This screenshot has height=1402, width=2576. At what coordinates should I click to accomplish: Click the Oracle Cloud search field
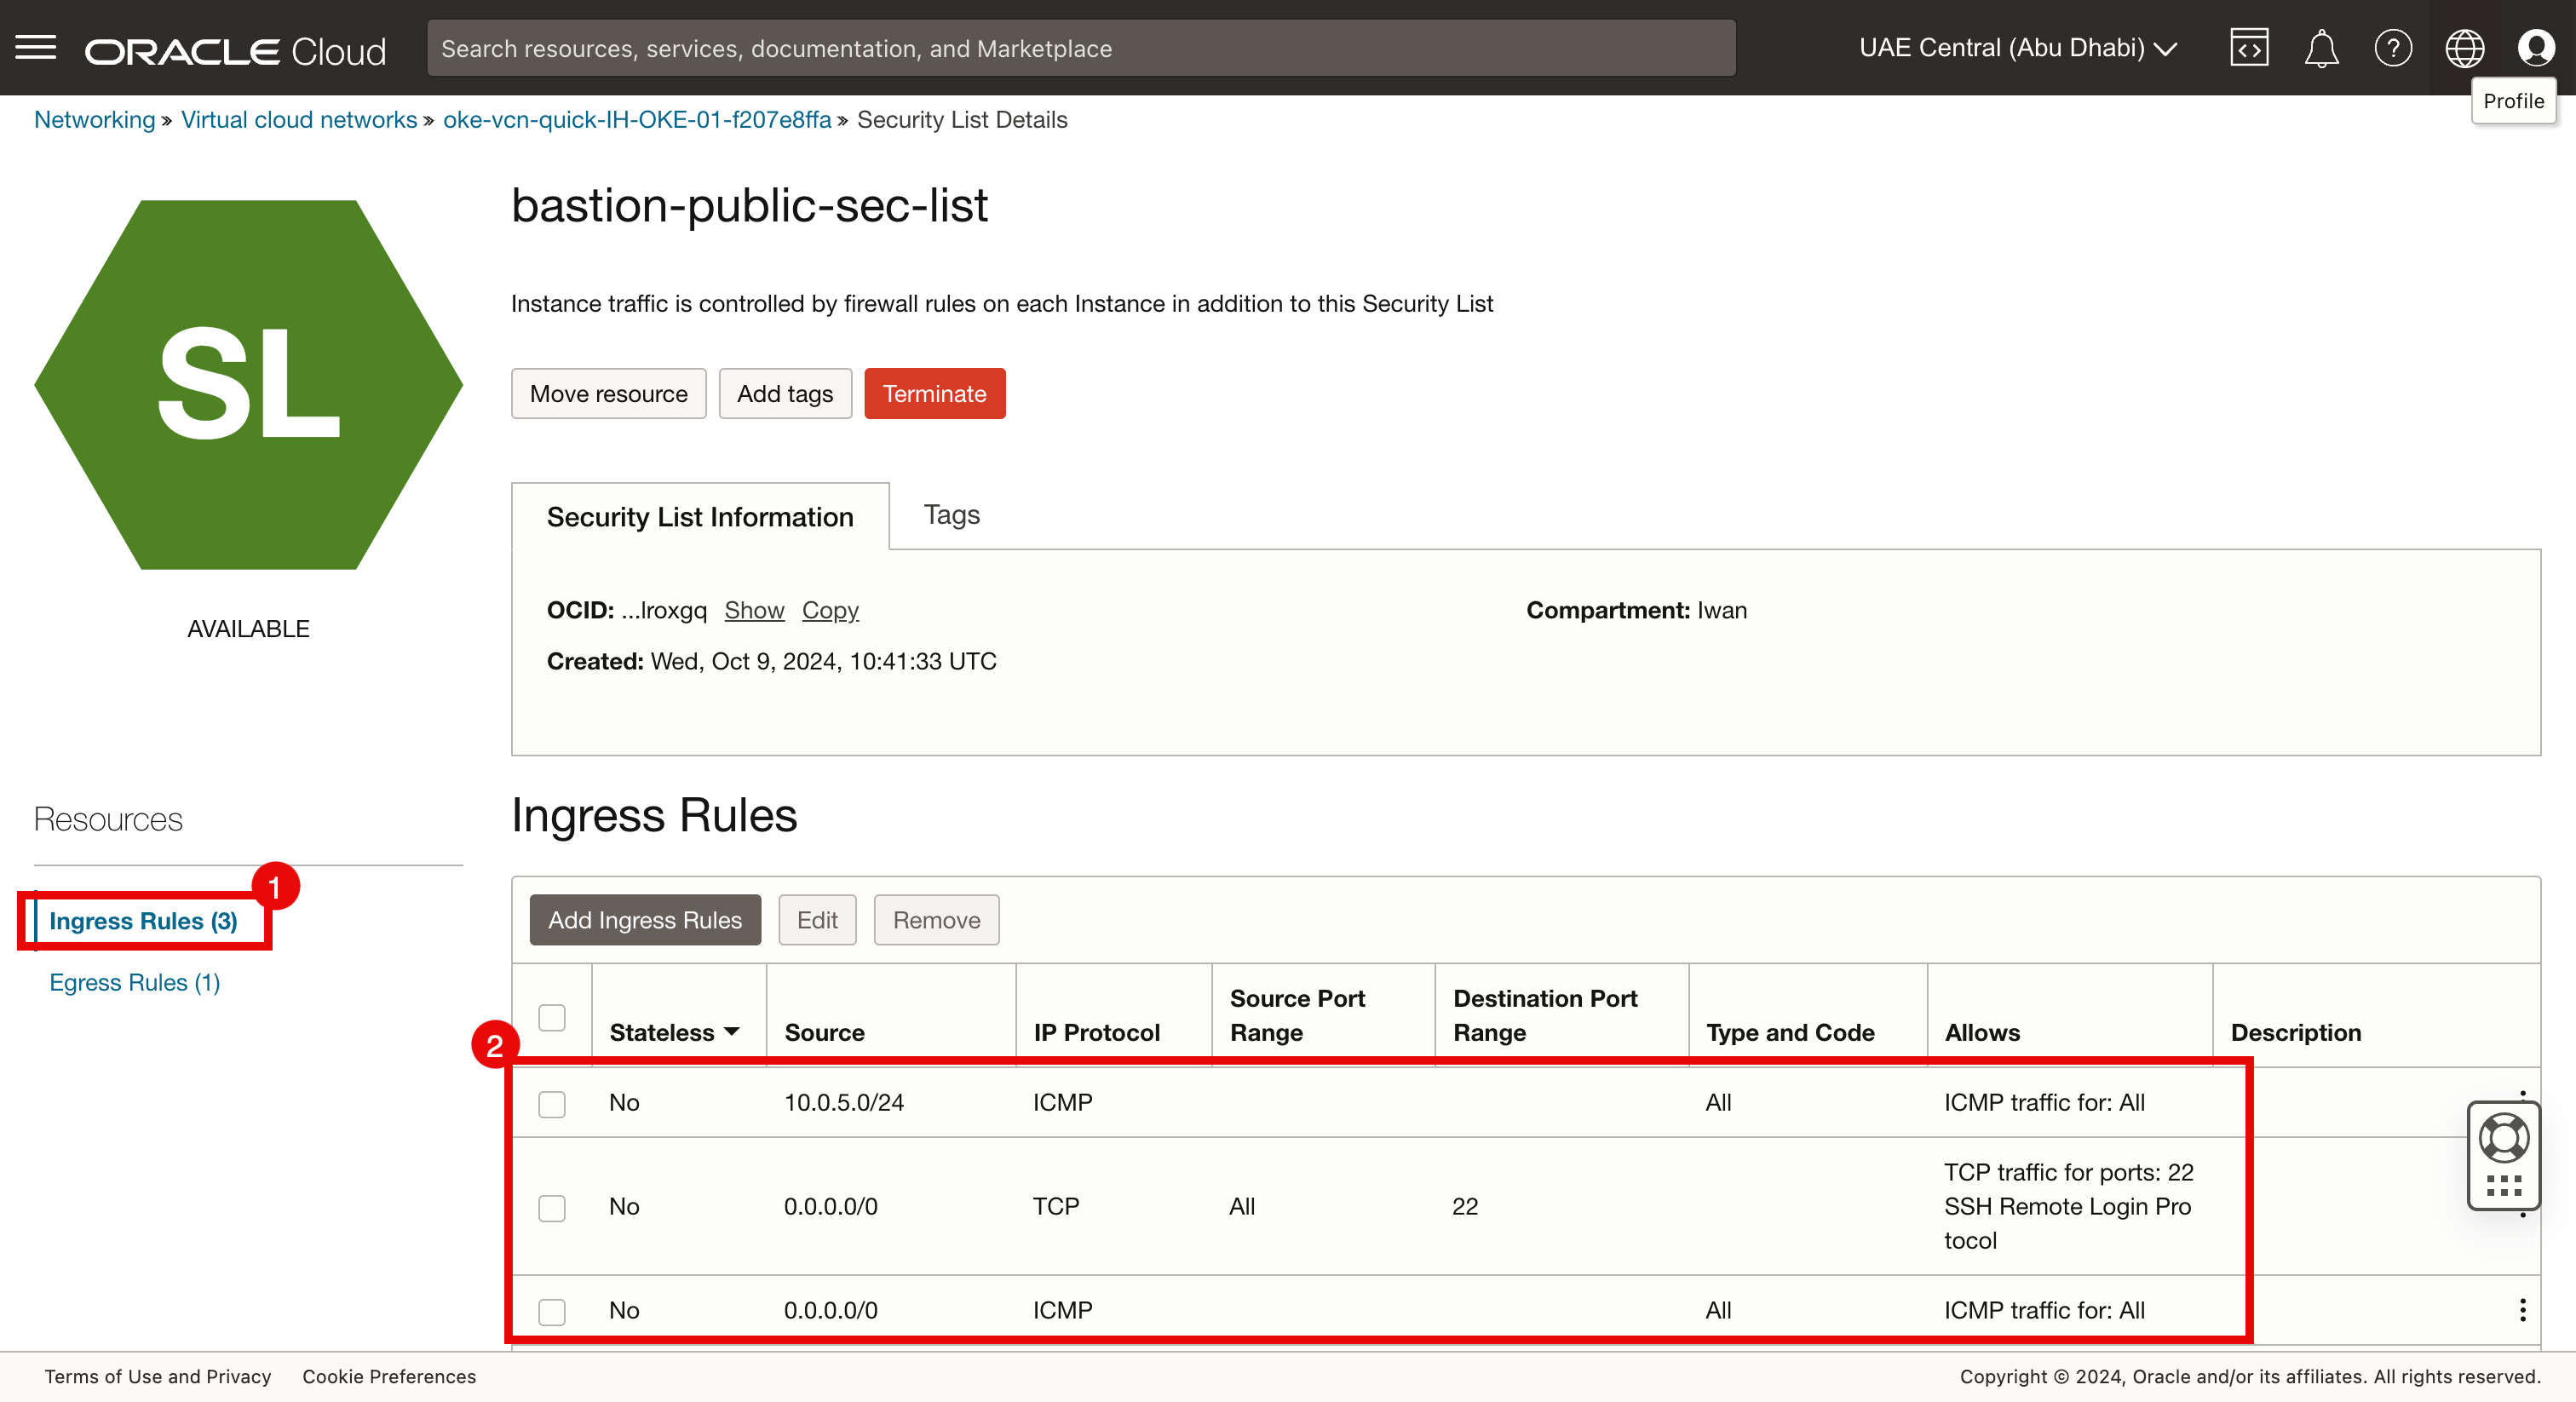click(x=1080, y=48)
